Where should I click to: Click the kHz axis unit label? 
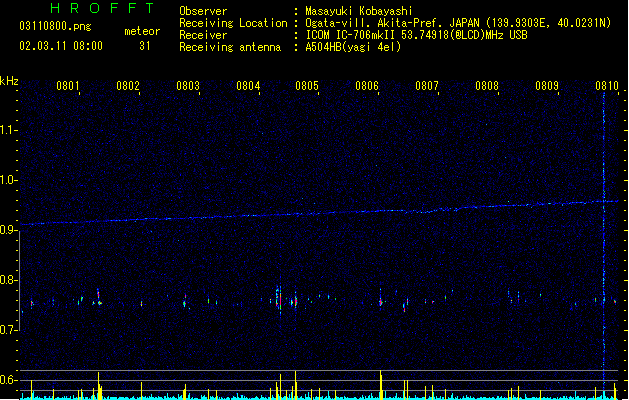9,81
